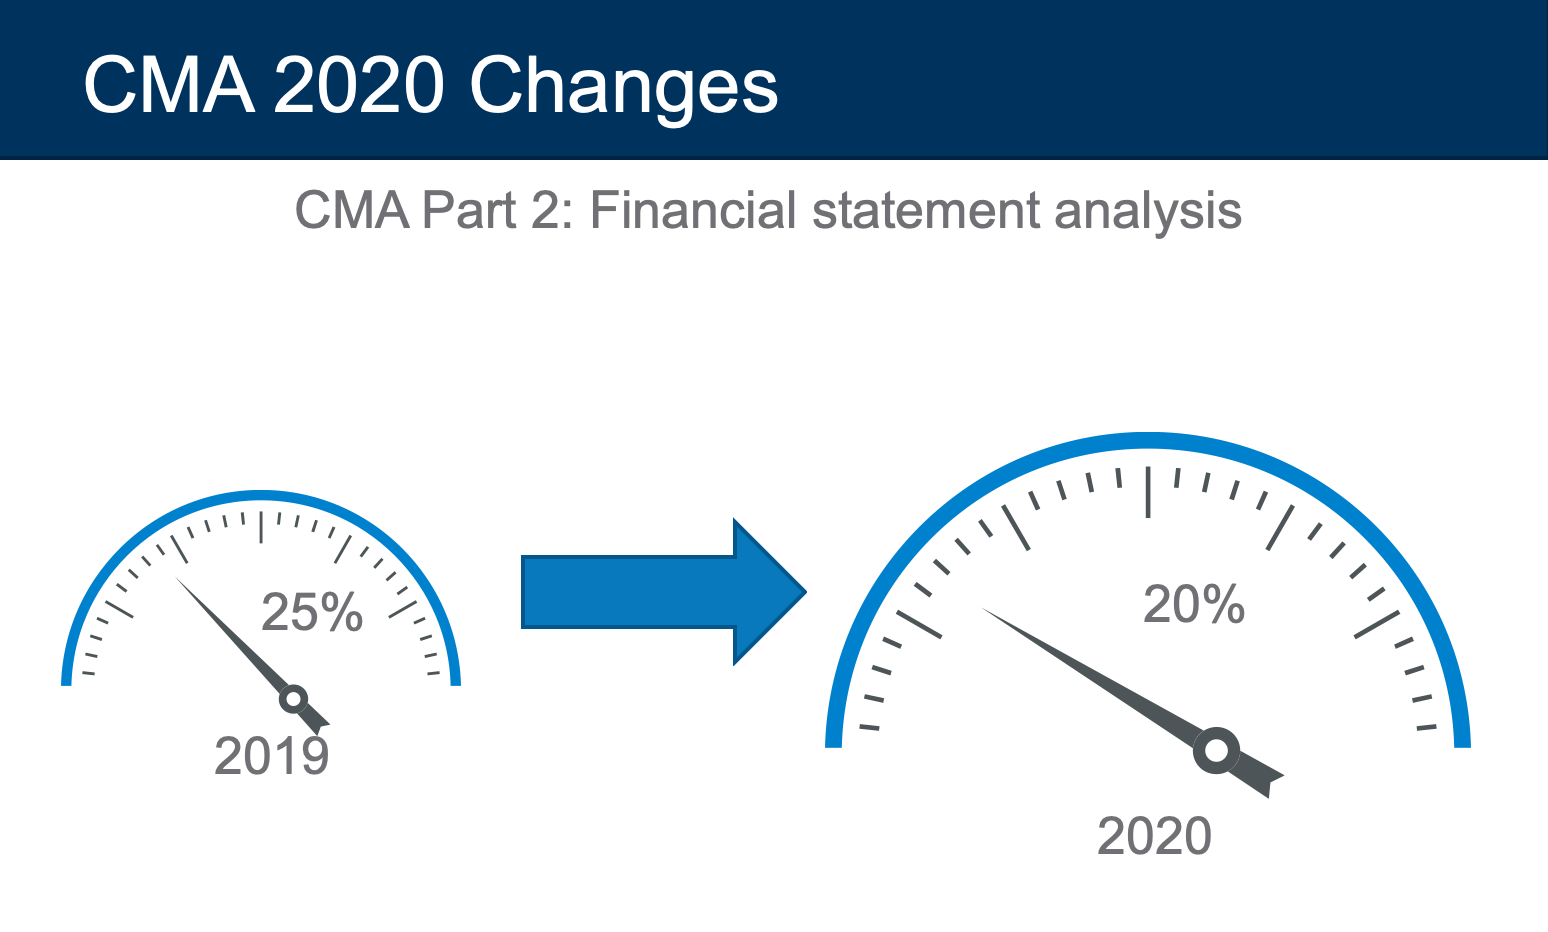Select the 2020 year label

[x=1155, y=836]
